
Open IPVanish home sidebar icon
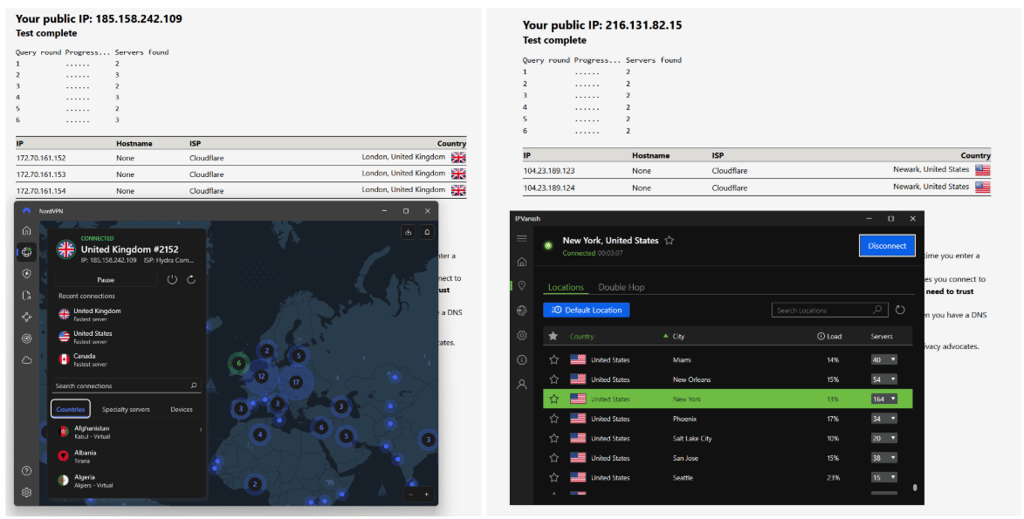coord(521,262)
